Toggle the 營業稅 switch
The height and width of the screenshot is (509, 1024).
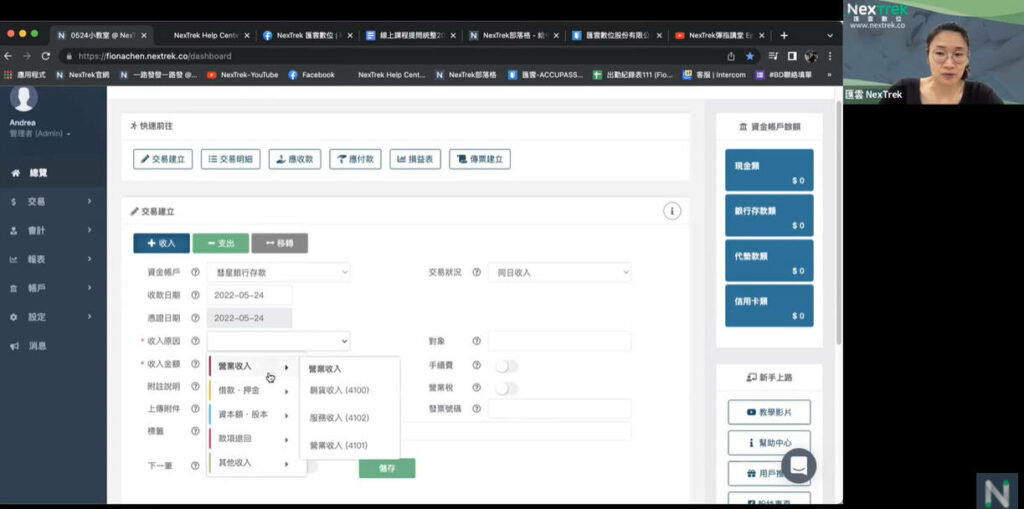(506, 389)
